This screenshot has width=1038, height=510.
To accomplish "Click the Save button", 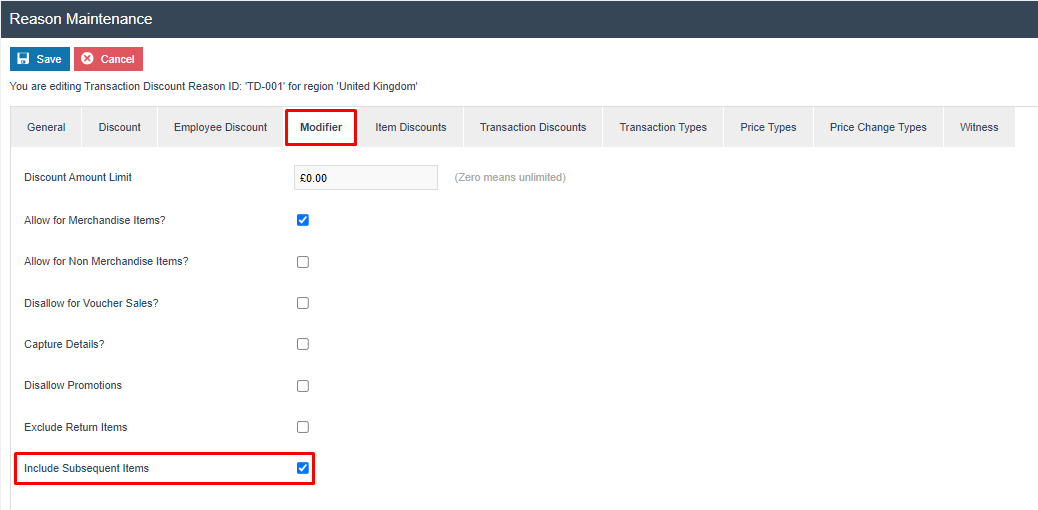I will [x=40, y=59].
